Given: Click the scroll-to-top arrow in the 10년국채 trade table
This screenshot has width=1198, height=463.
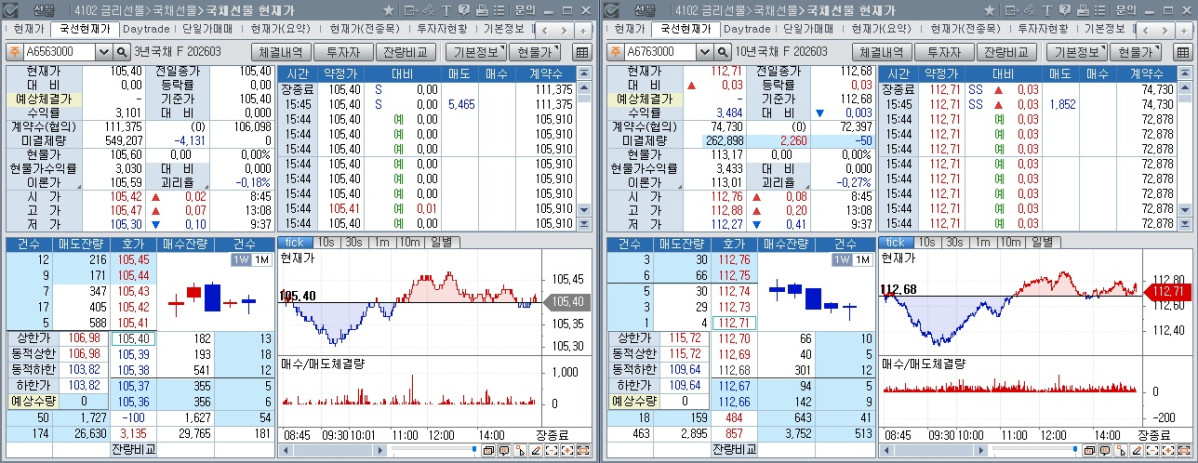Looking at the screenshot, I should (x=1185, y=73).
